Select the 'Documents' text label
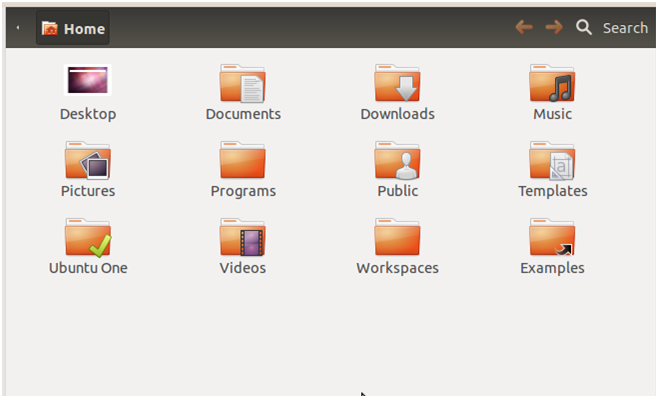The image size is (658, 398). point(243,114)
